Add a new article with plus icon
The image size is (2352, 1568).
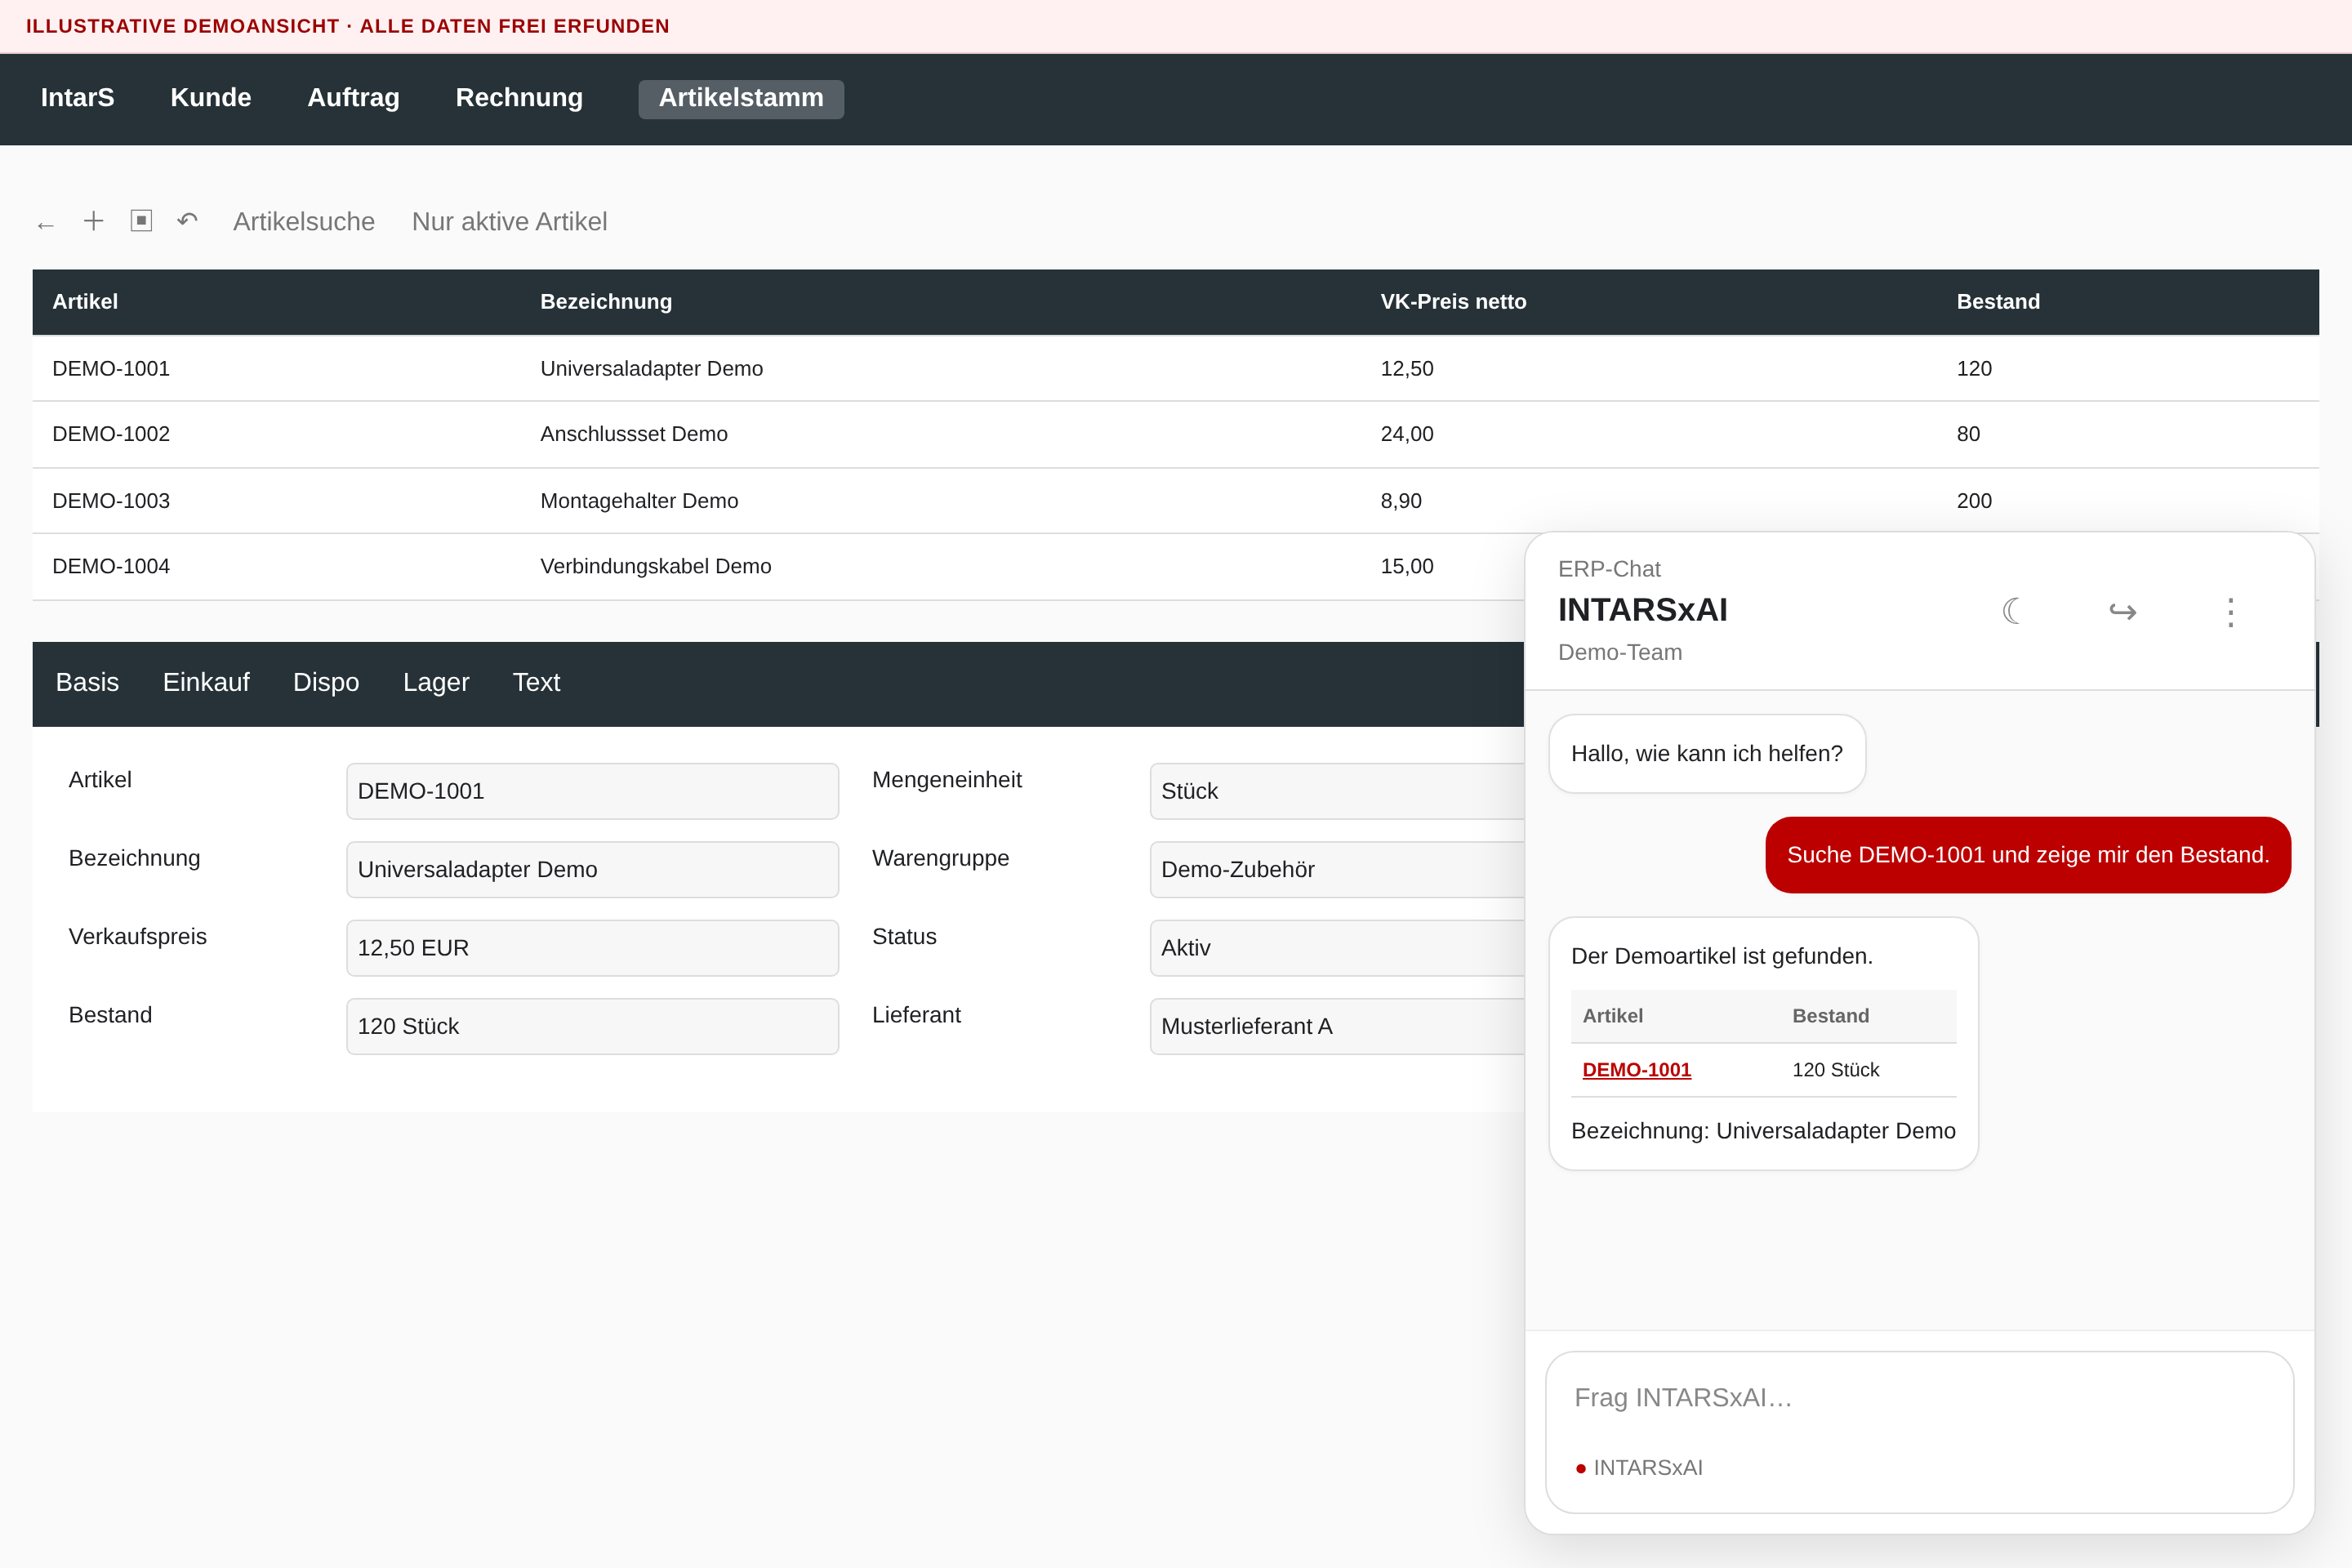pyautogui.click(x=93, y=221)
